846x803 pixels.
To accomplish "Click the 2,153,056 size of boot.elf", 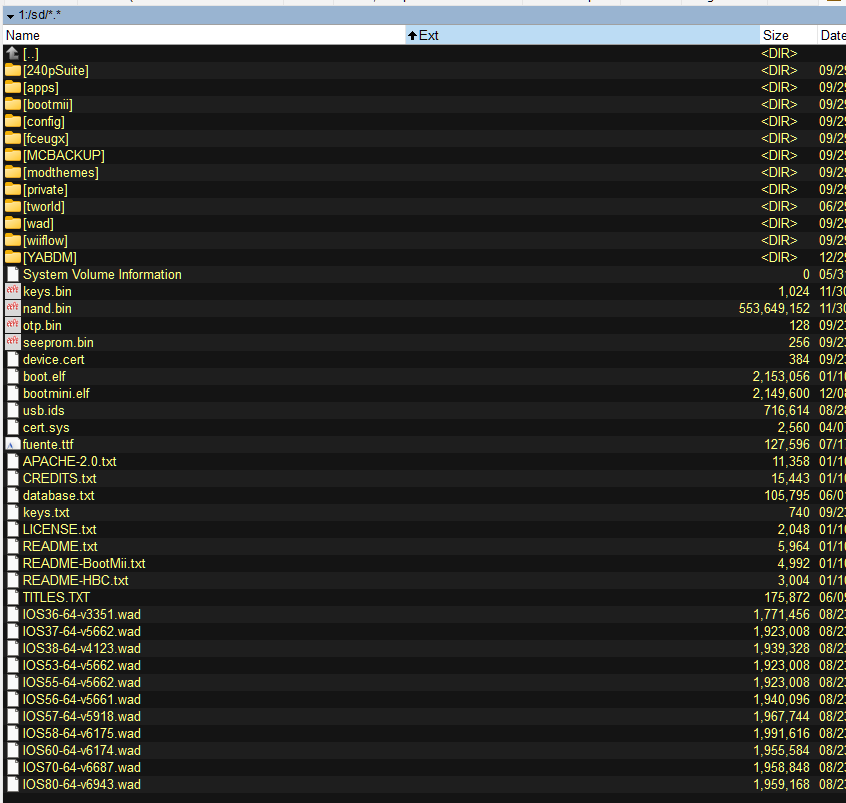I will [781, 377].
